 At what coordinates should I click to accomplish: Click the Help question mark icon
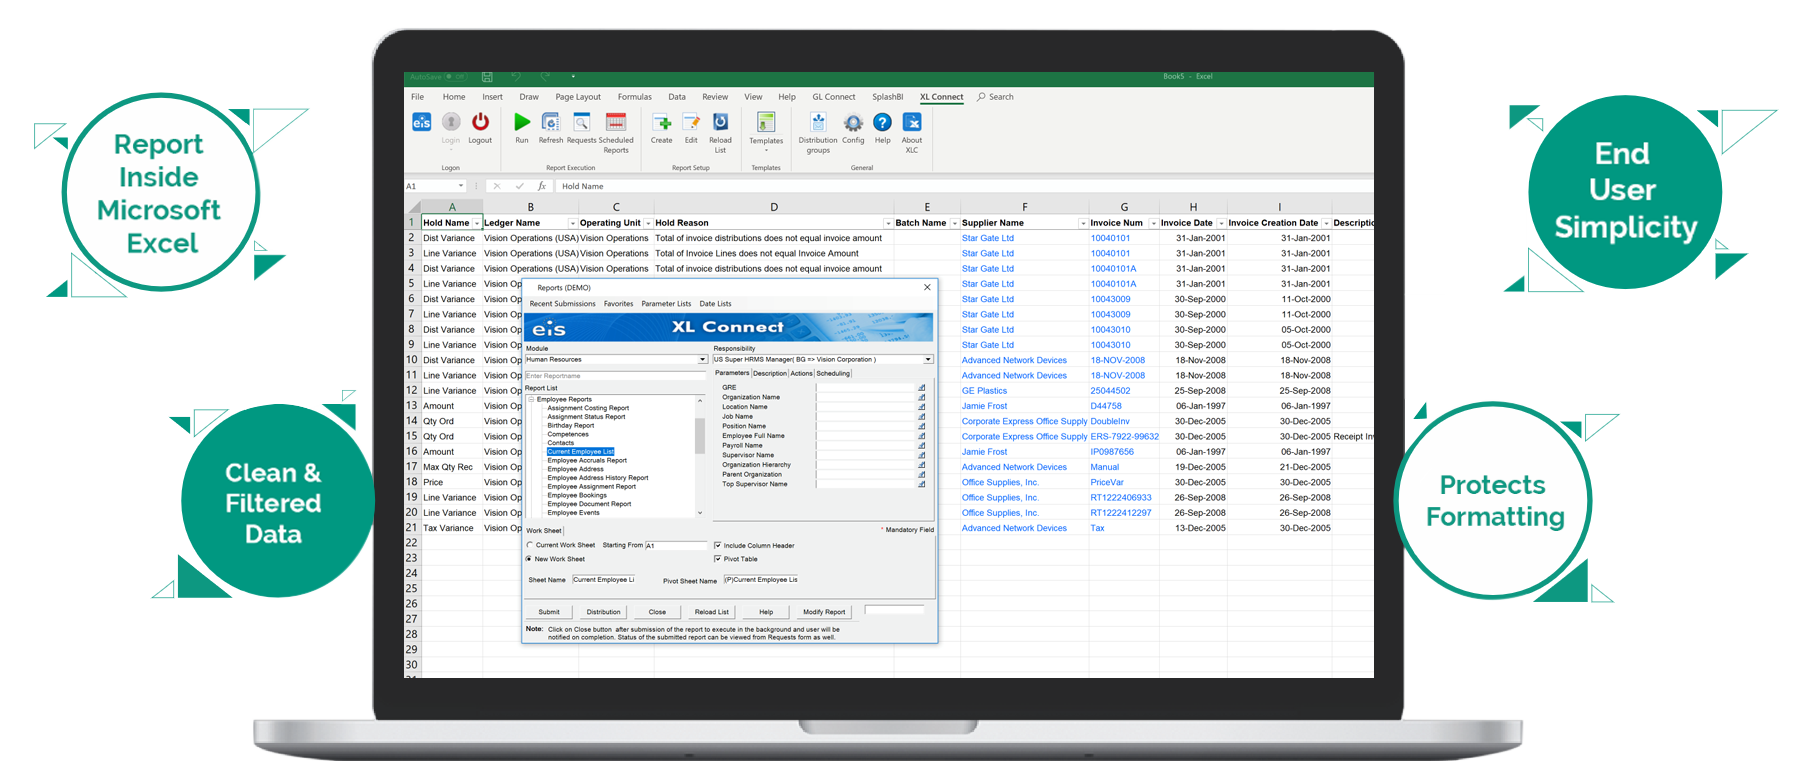(x=882, y=122)
